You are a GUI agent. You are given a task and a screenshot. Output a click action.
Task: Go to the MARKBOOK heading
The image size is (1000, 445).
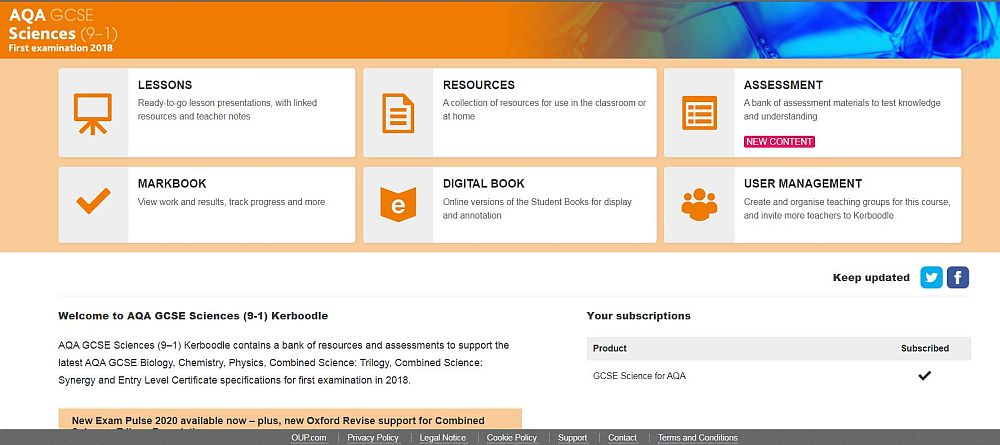point(172,183)
